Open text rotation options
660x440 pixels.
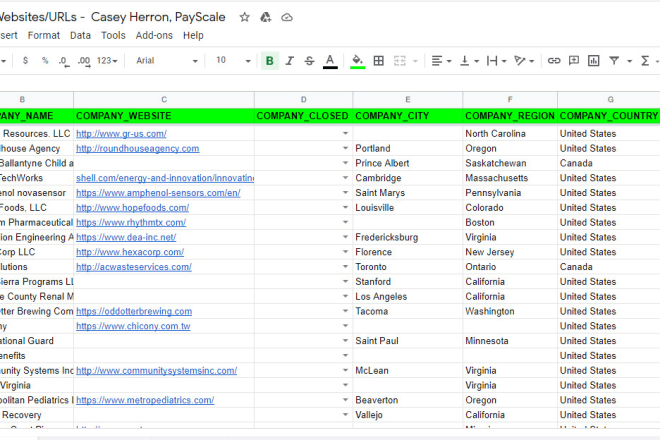click(524, 61)
